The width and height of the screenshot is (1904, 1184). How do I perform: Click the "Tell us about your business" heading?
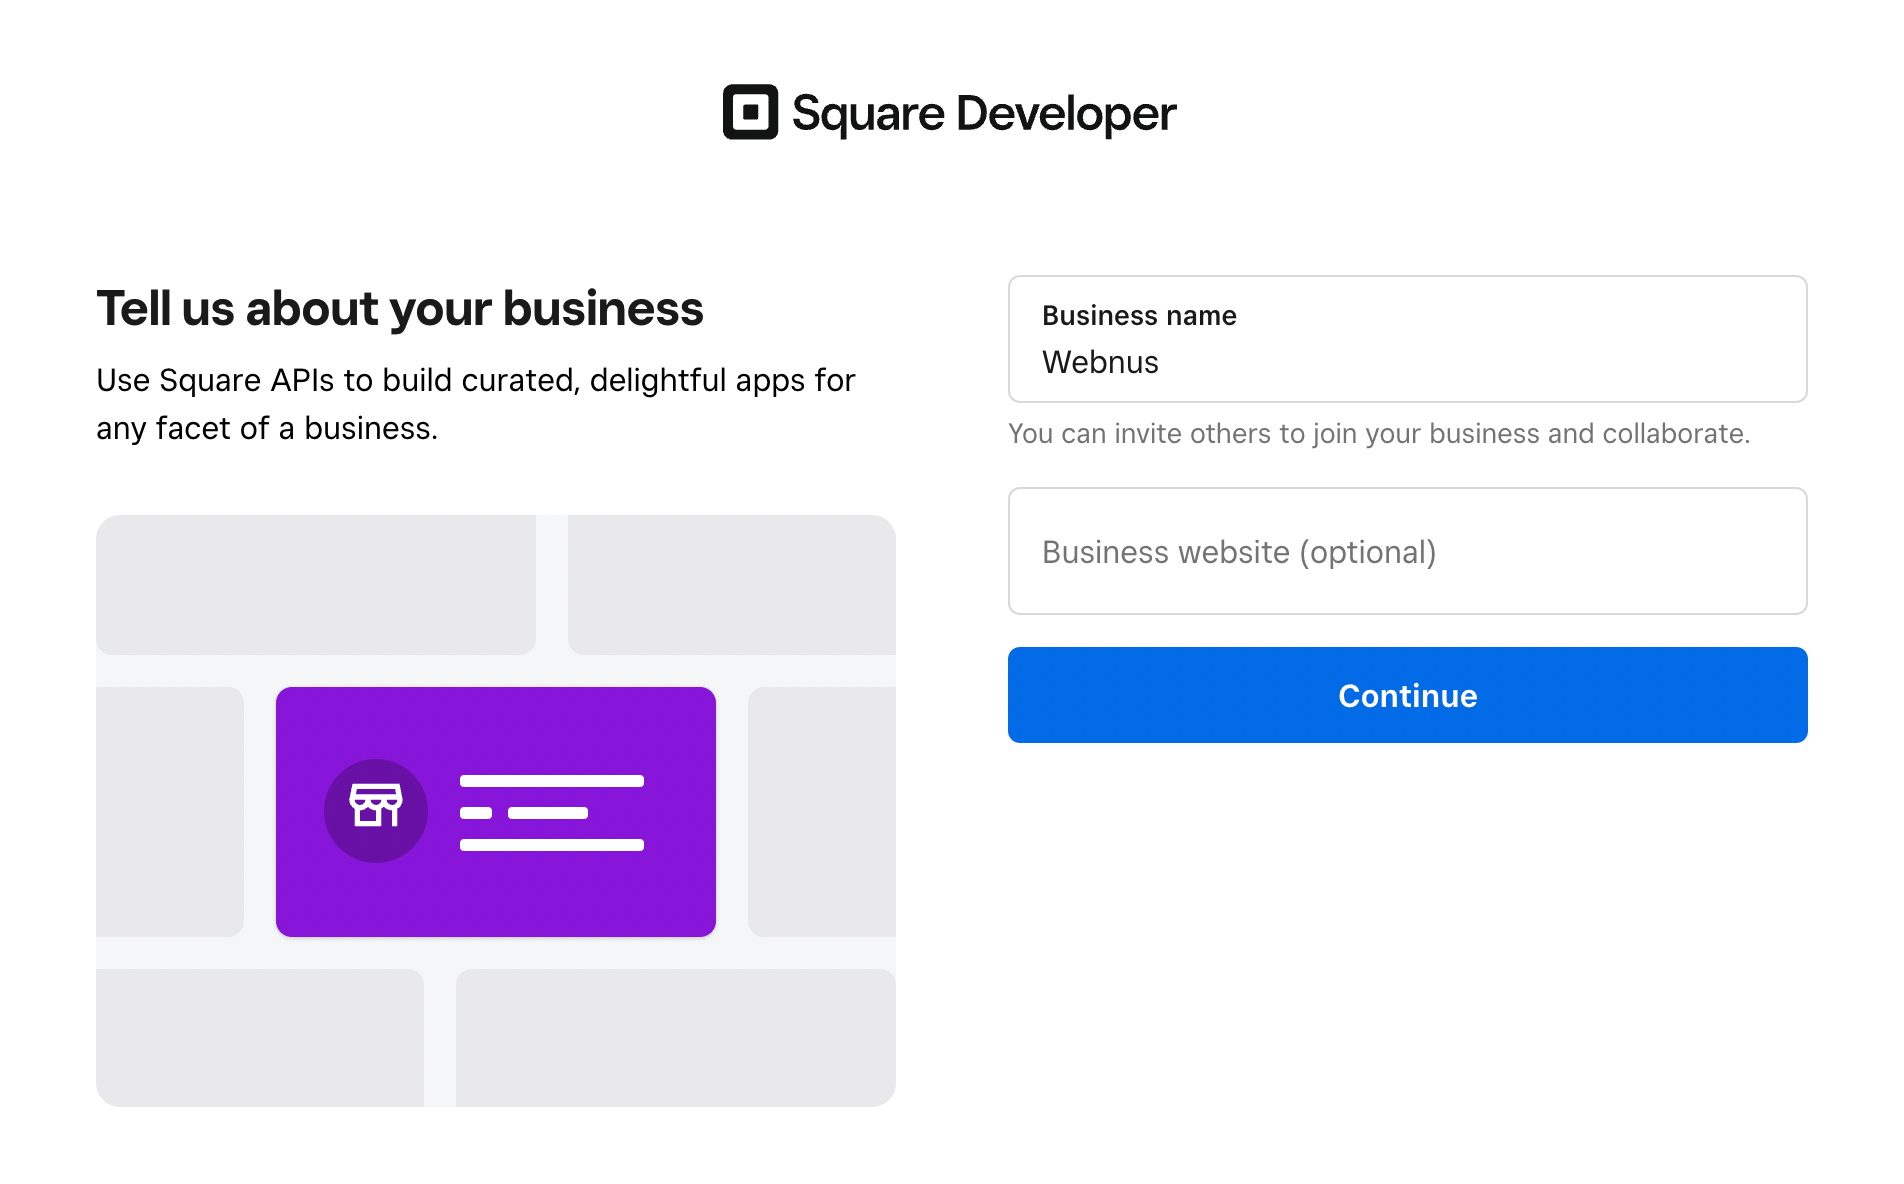click(400, 308)
